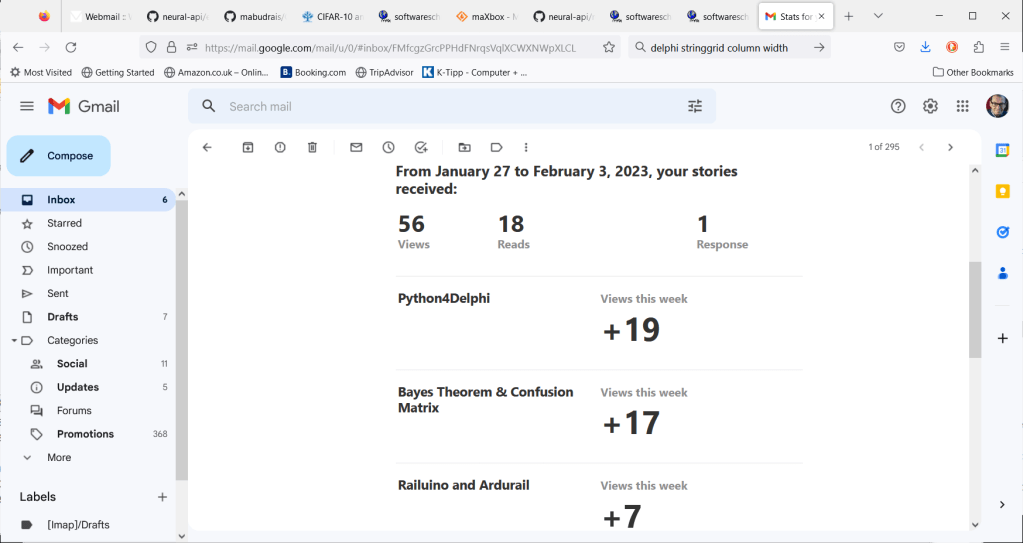Click the Compose button
Viewport: 1023px width, 543px height.
(59, 156)
